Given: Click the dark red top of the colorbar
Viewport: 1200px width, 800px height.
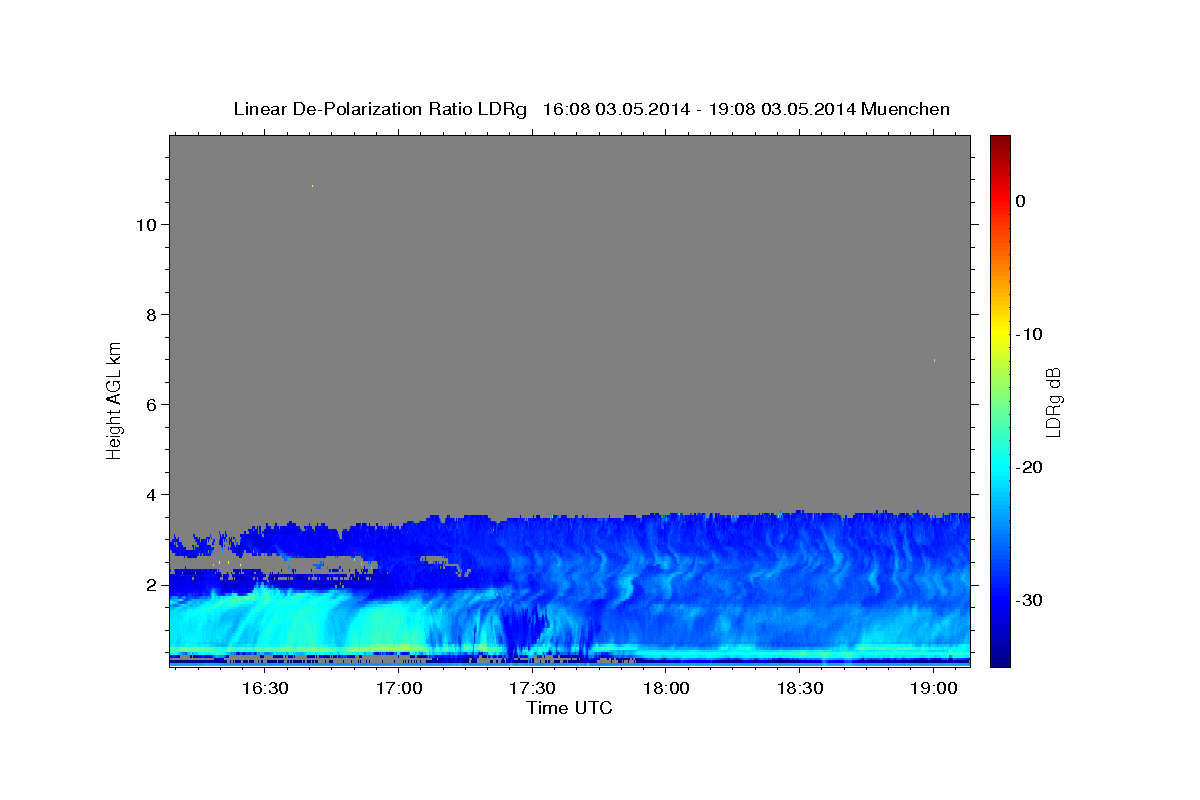Looking at the screenshot, I should (1000, 145).
